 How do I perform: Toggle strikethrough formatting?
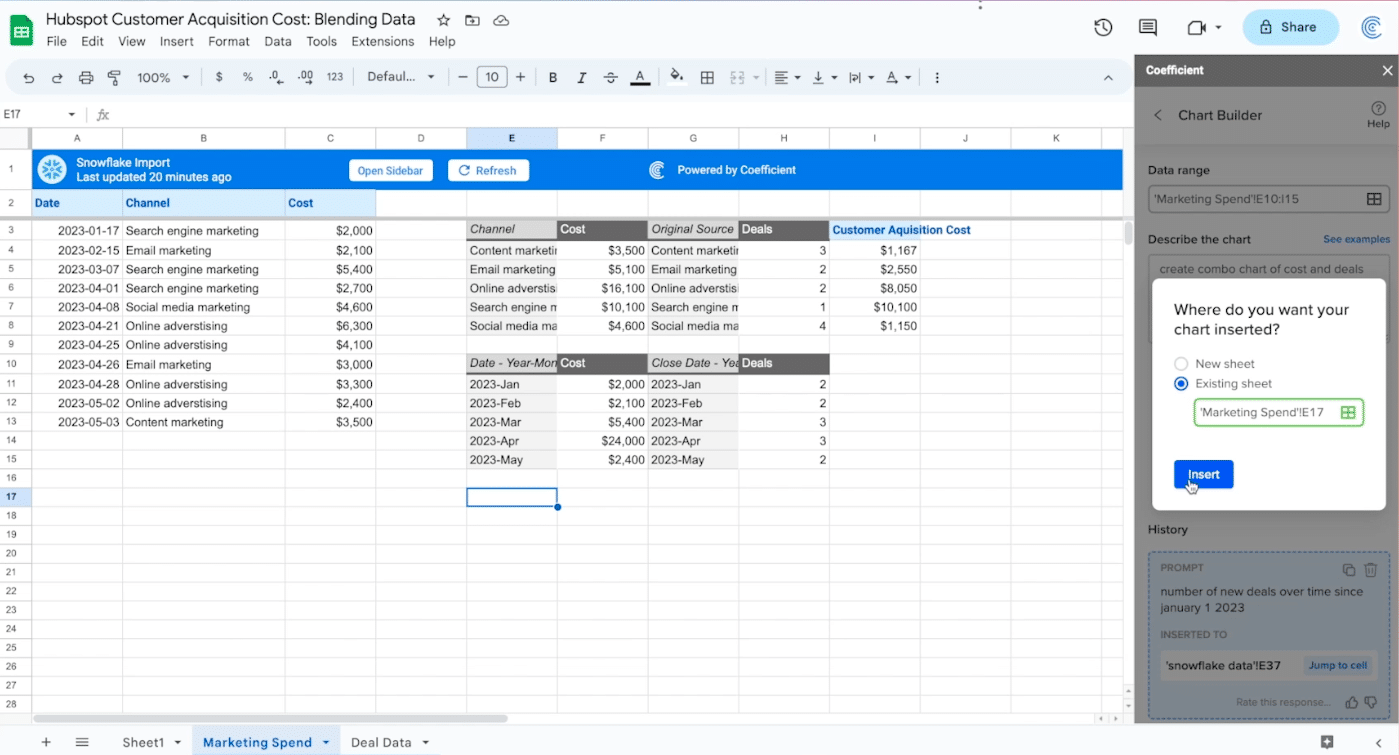pyautogui.click(x=611, y=77)
